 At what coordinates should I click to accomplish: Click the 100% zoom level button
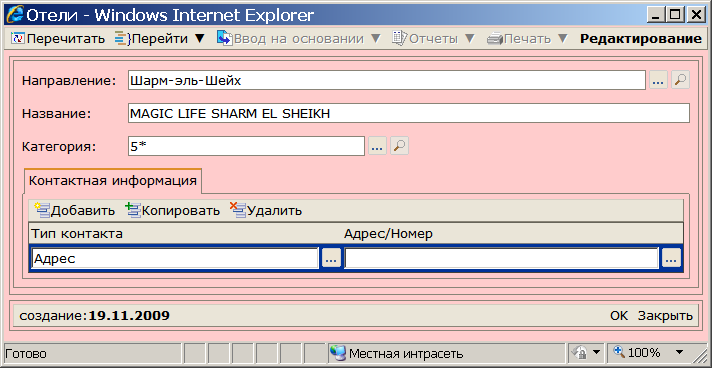(636, 353)
